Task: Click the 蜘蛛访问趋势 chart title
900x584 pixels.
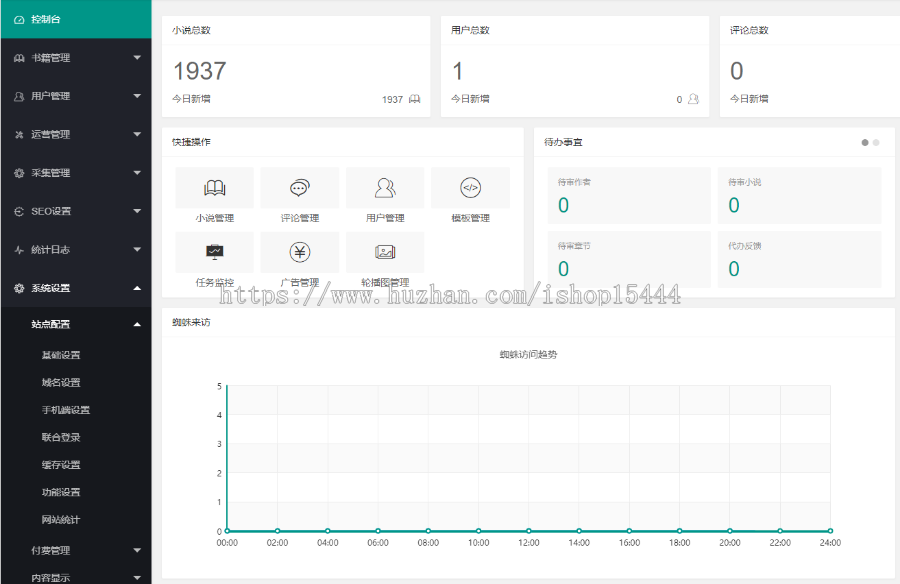Action: tap(528, 355)
